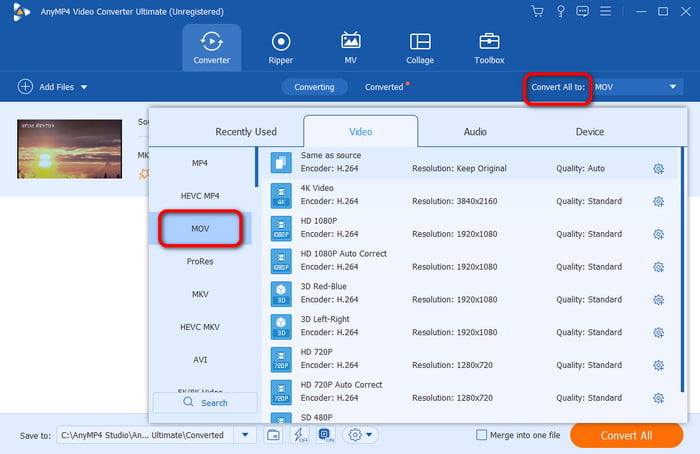This screenshot has height=454, width=700.
Task: Click the shopping cart purchase icon
Action: pos(538,11)
